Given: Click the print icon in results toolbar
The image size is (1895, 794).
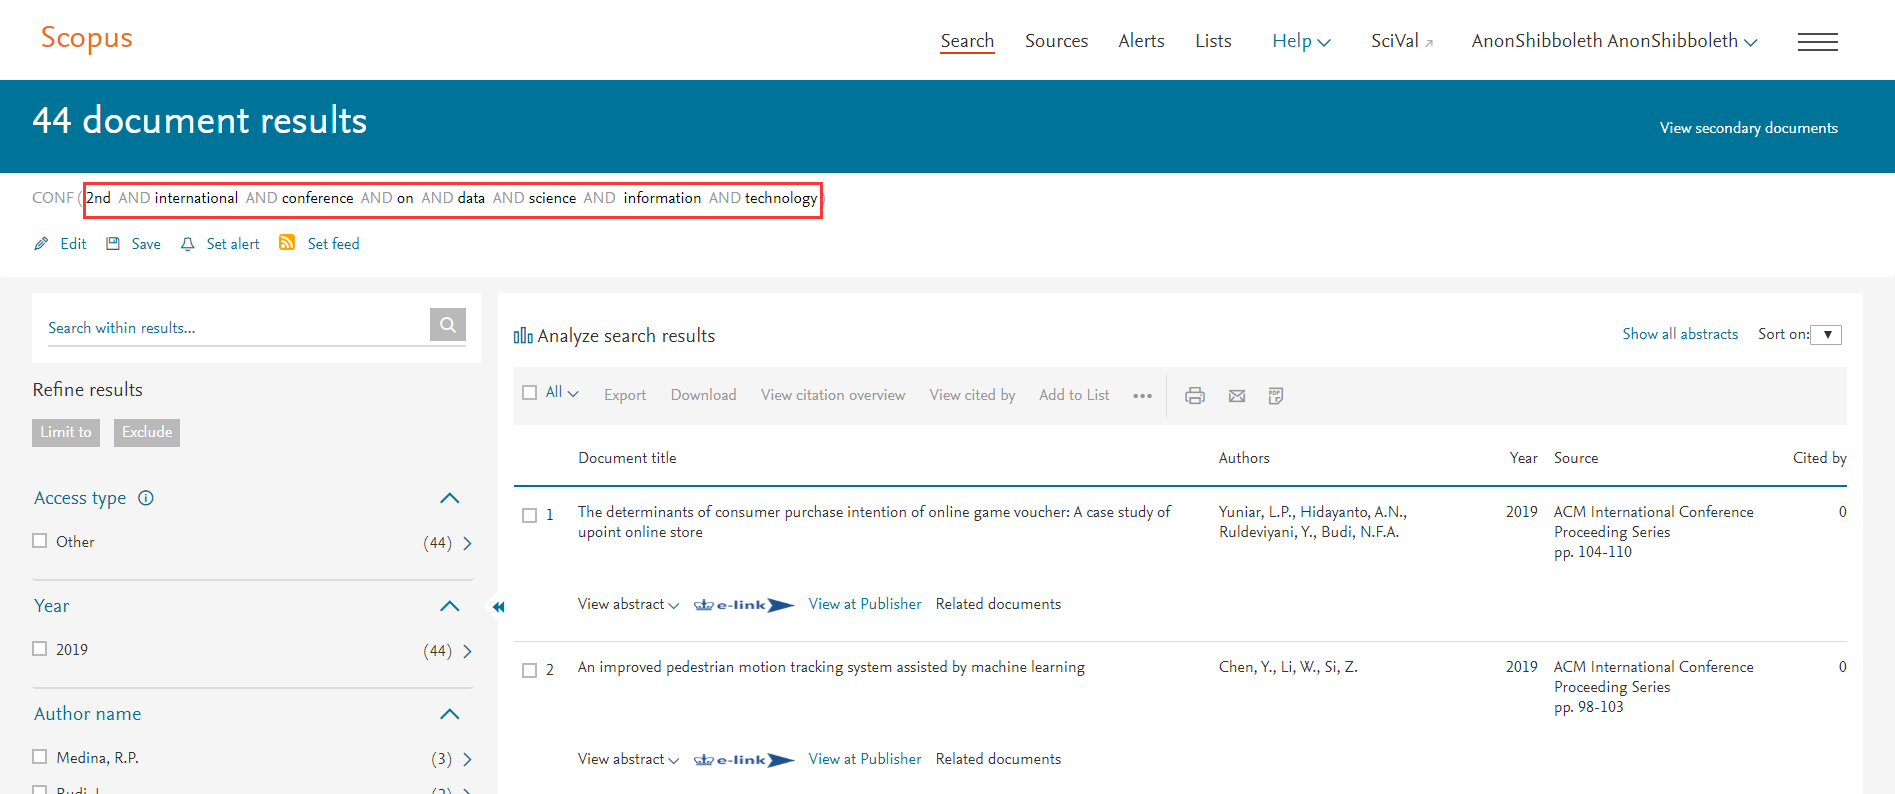Looking at the screenshot, I should pos(1194,396).
